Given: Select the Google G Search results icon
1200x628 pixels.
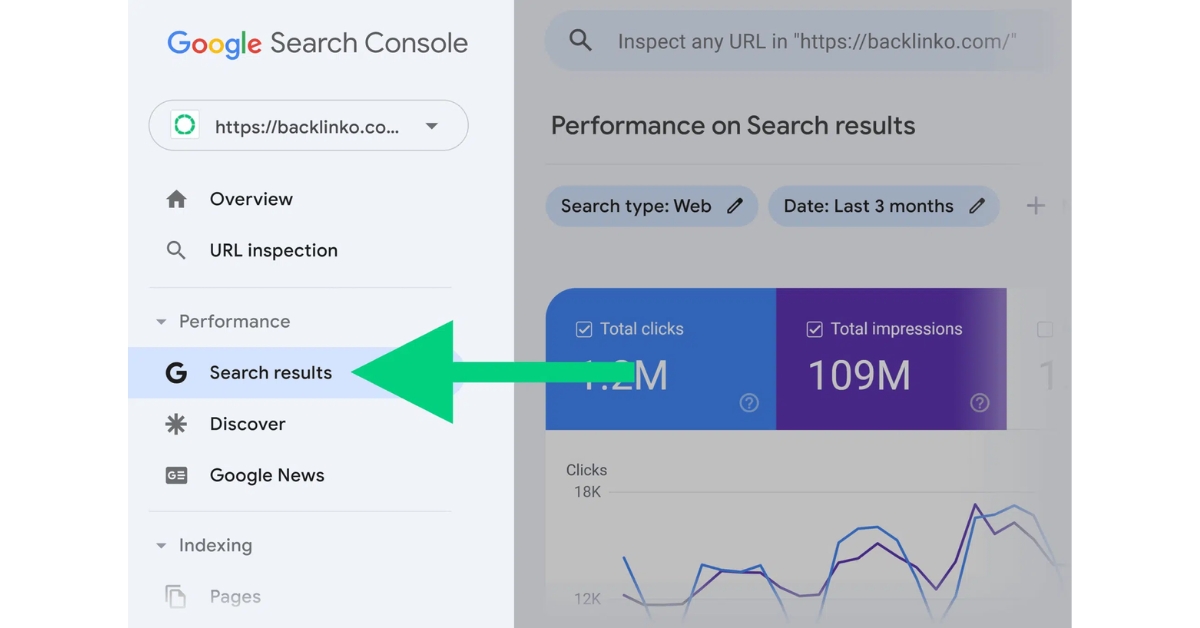Looking at the screenshot, I should (x=176, y=373).
